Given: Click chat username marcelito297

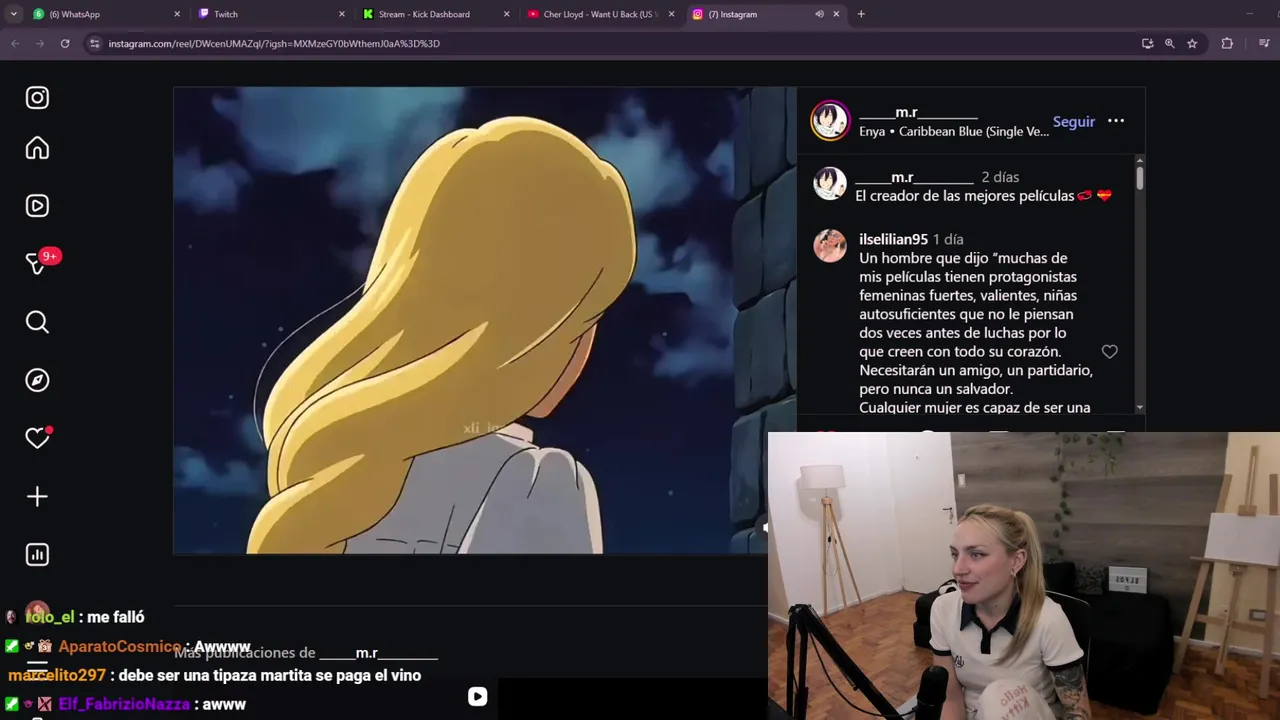Looking at the screenshot, I should point(57,675).
